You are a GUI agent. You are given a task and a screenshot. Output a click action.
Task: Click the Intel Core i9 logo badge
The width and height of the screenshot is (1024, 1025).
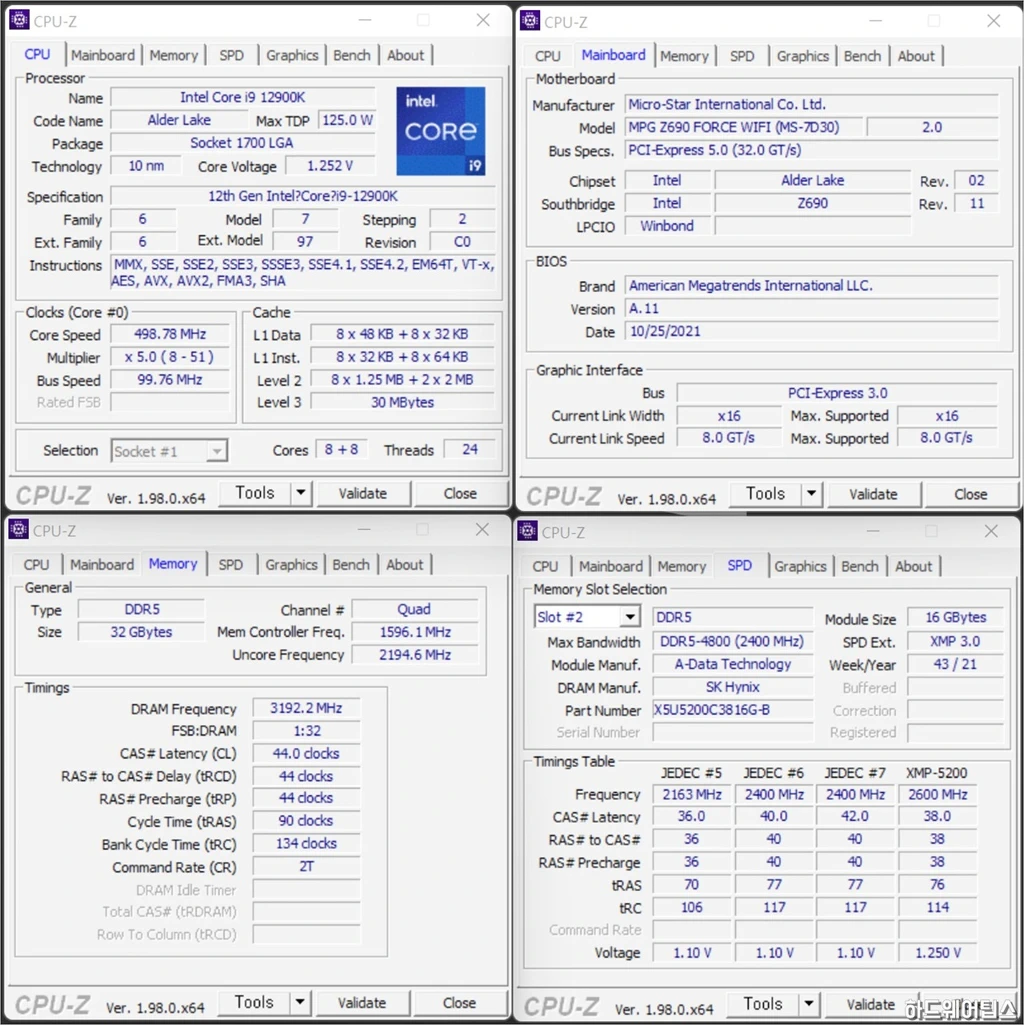tap(441, 131)
